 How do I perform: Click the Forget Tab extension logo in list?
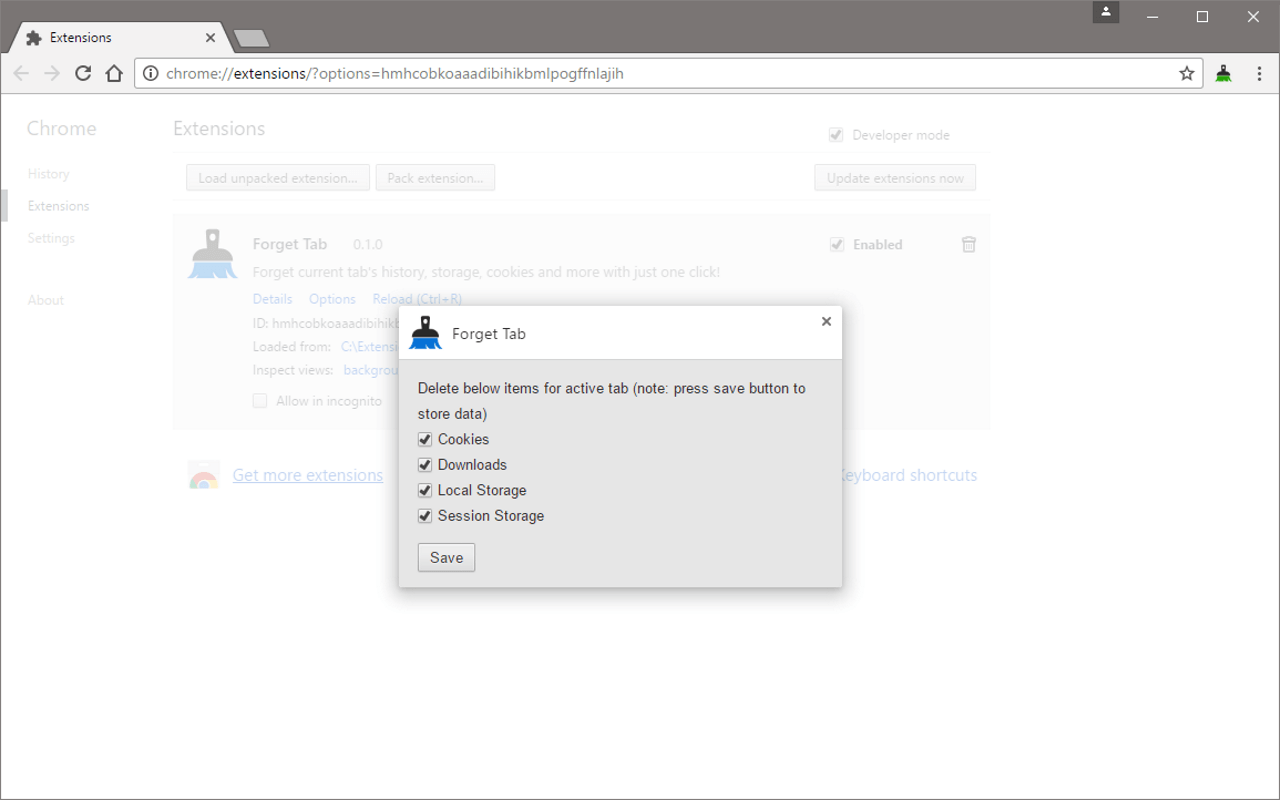[212, 254]
